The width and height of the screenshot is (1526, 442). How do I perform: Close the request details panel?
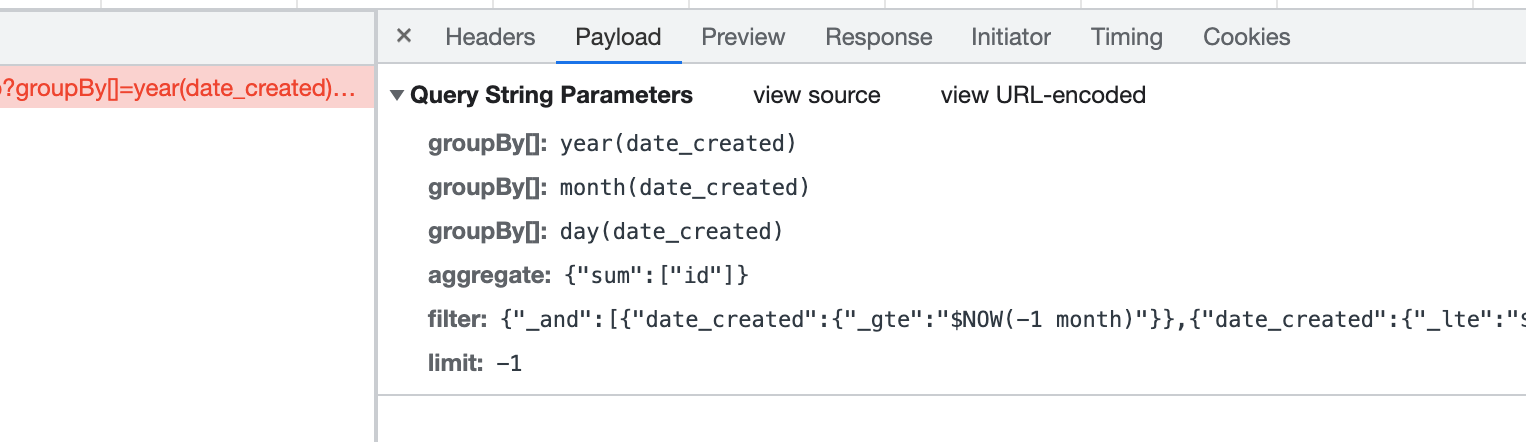click(x=404, y=37)
